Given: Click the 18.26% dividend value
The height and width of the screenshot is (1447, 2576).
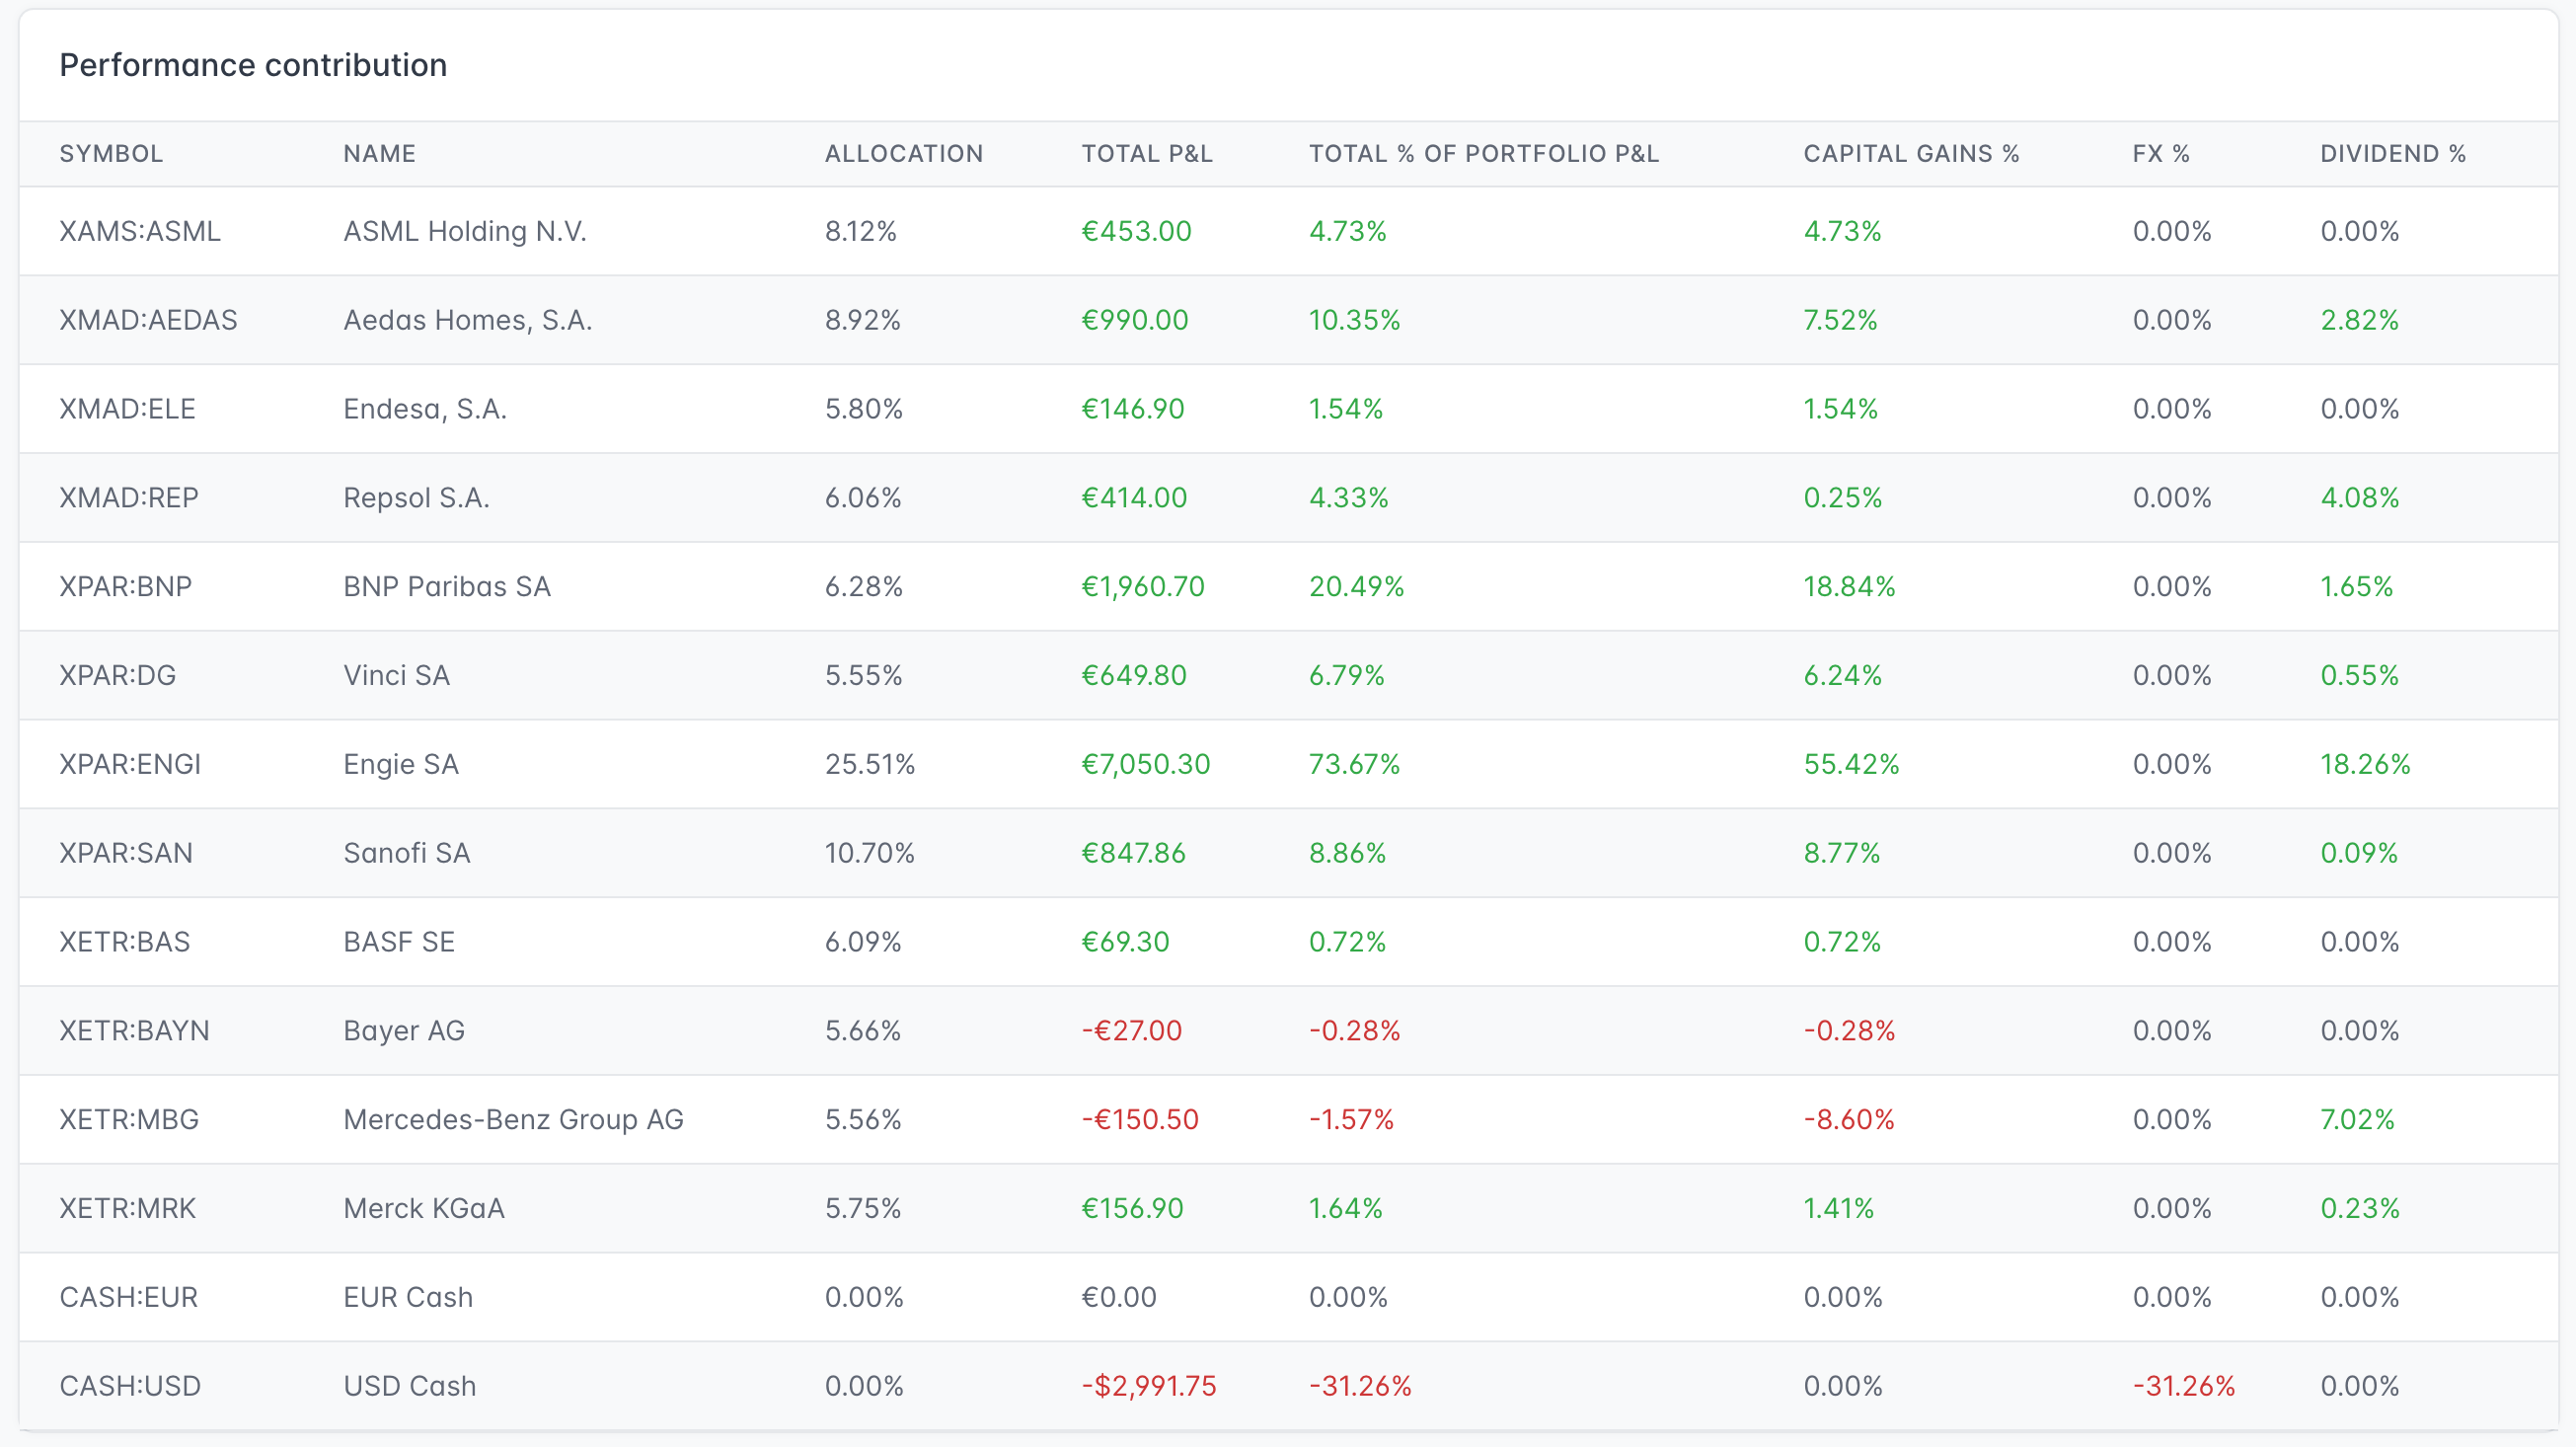Looking at the screenshot, I should click(x=2365, y=764).
